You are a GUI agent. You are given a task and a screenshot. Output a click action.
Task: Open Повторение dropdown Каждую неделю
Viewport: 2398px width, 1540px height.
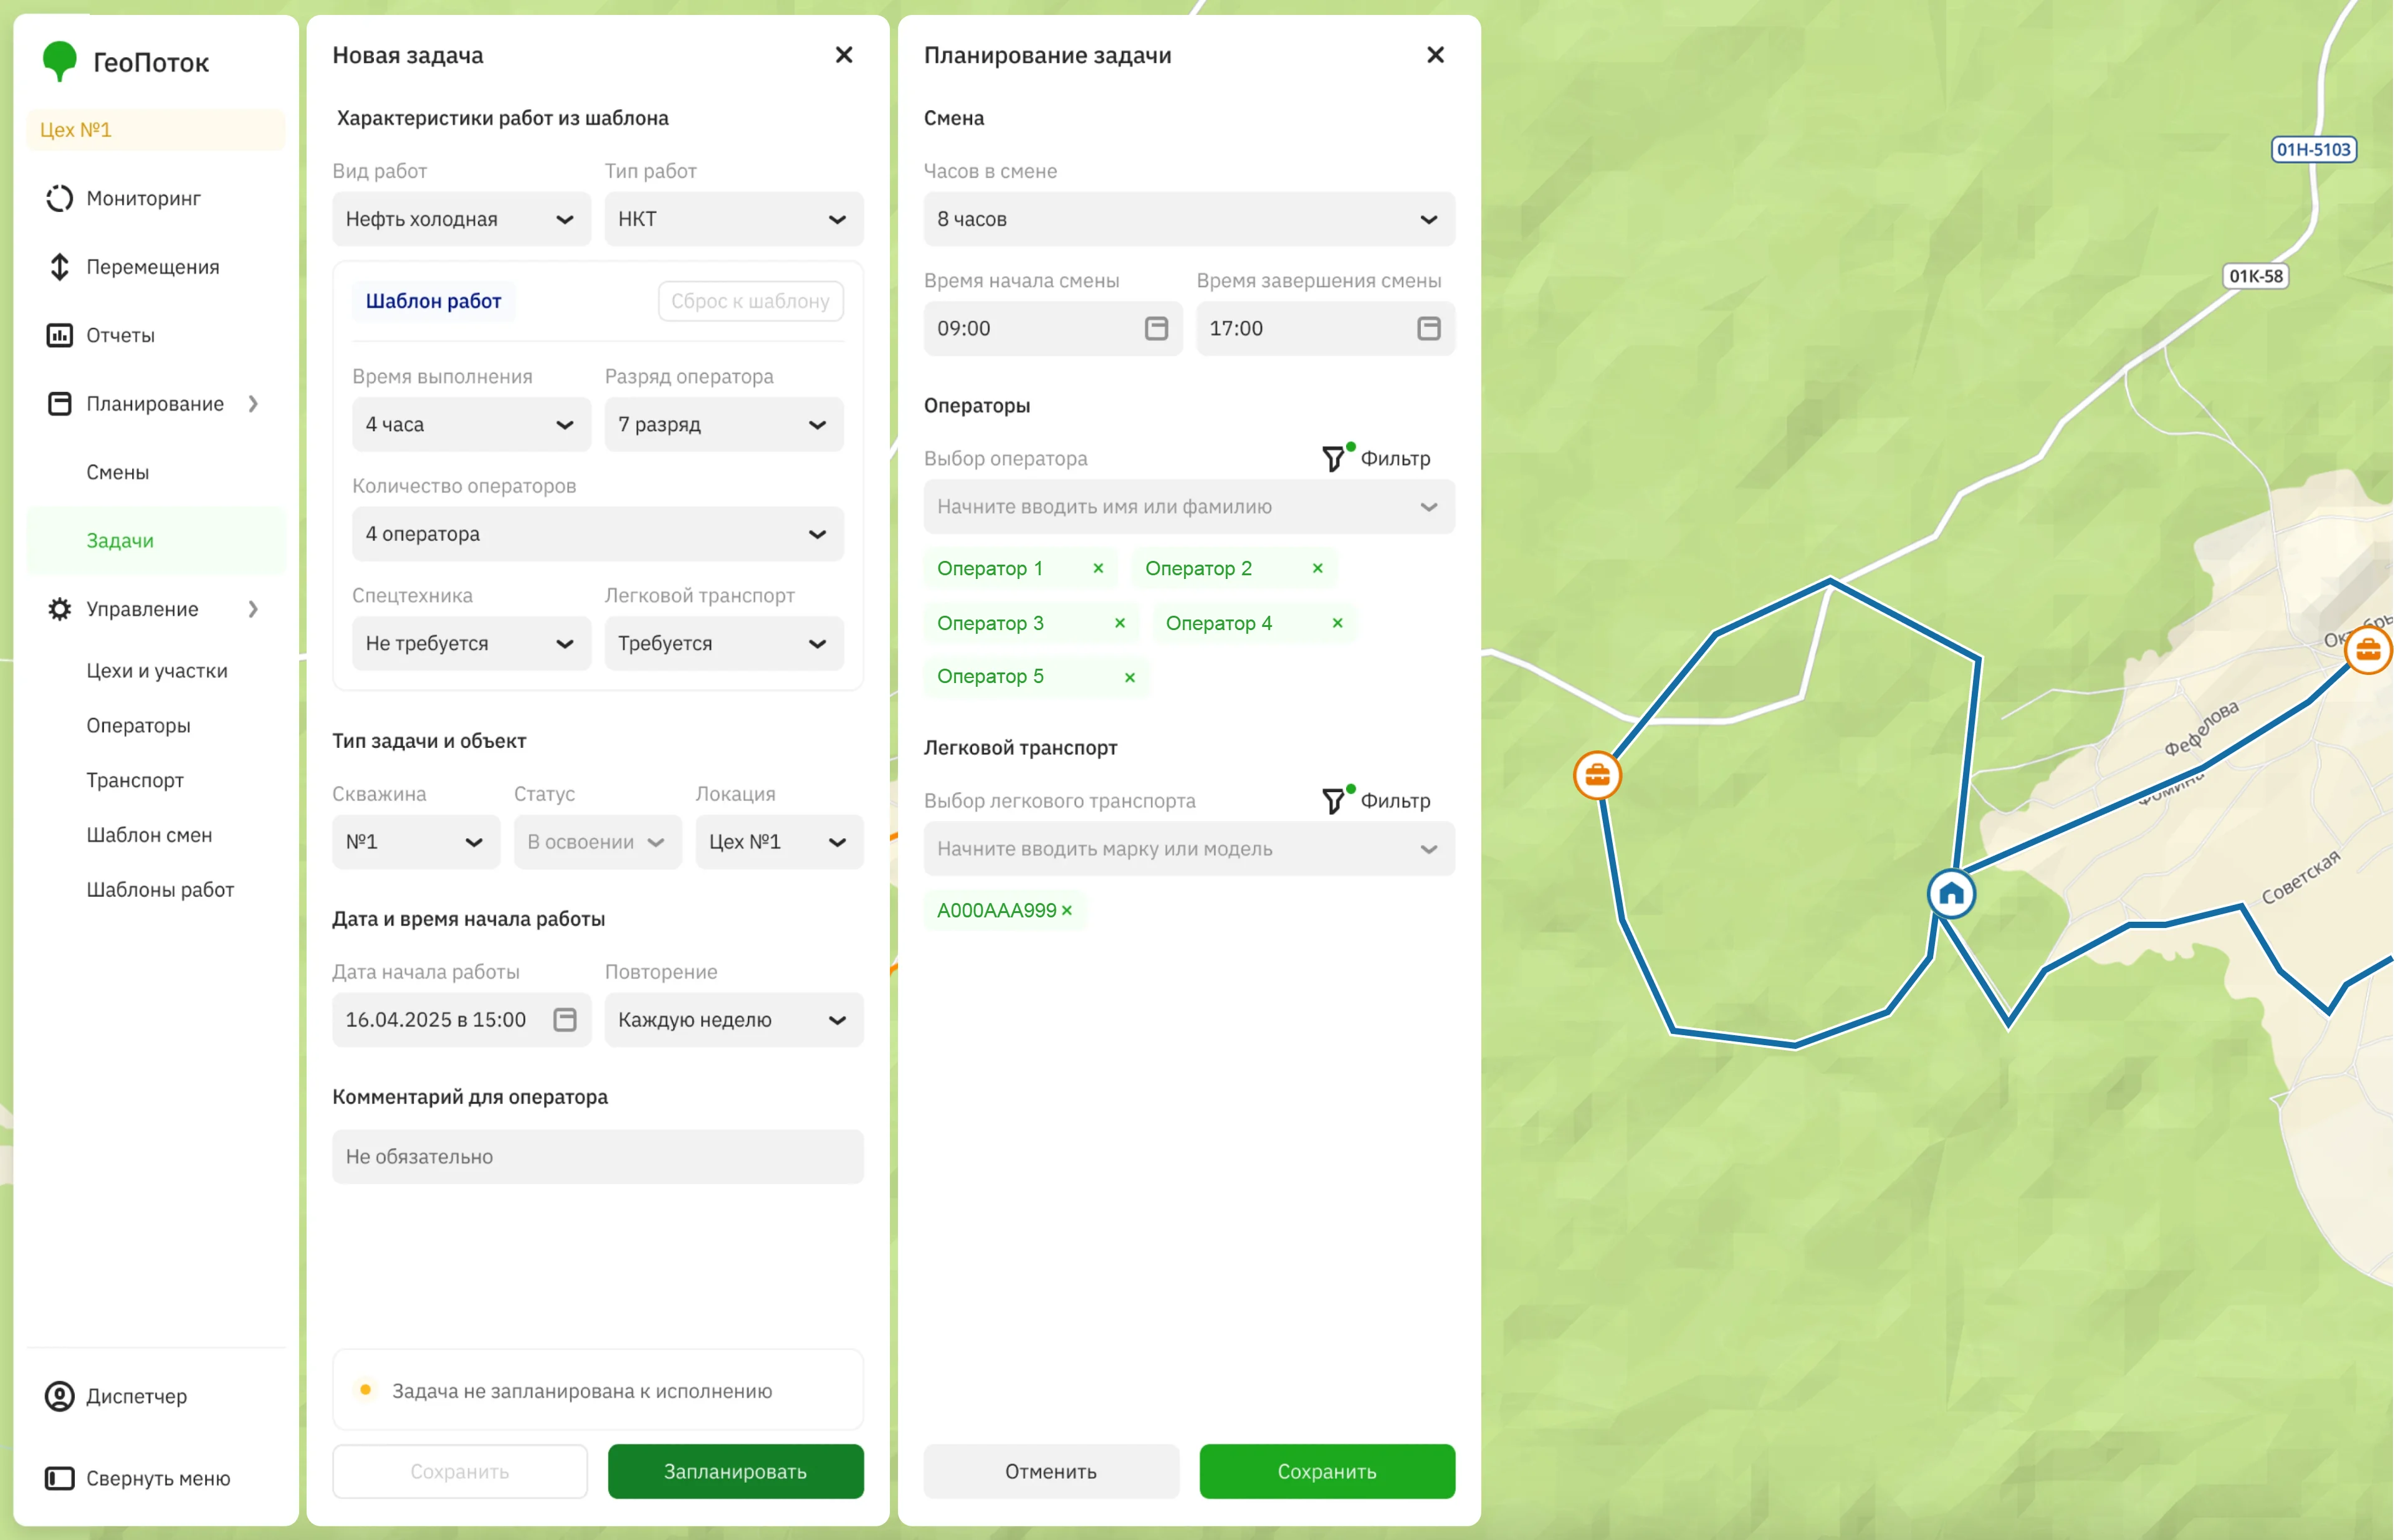(733, 1020)
